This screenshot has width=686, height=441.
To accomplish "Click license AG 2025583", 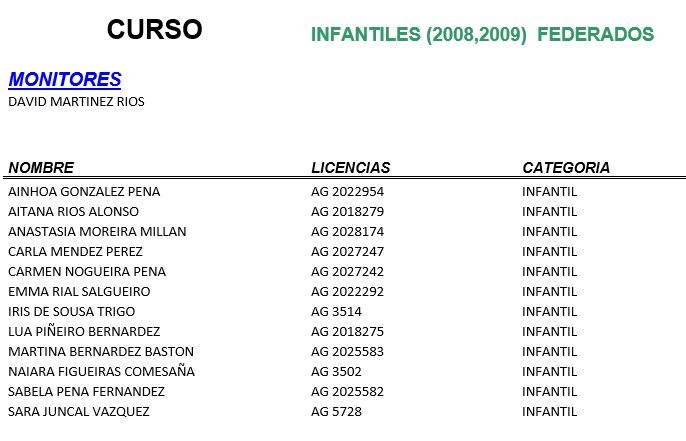I will 347,352.
